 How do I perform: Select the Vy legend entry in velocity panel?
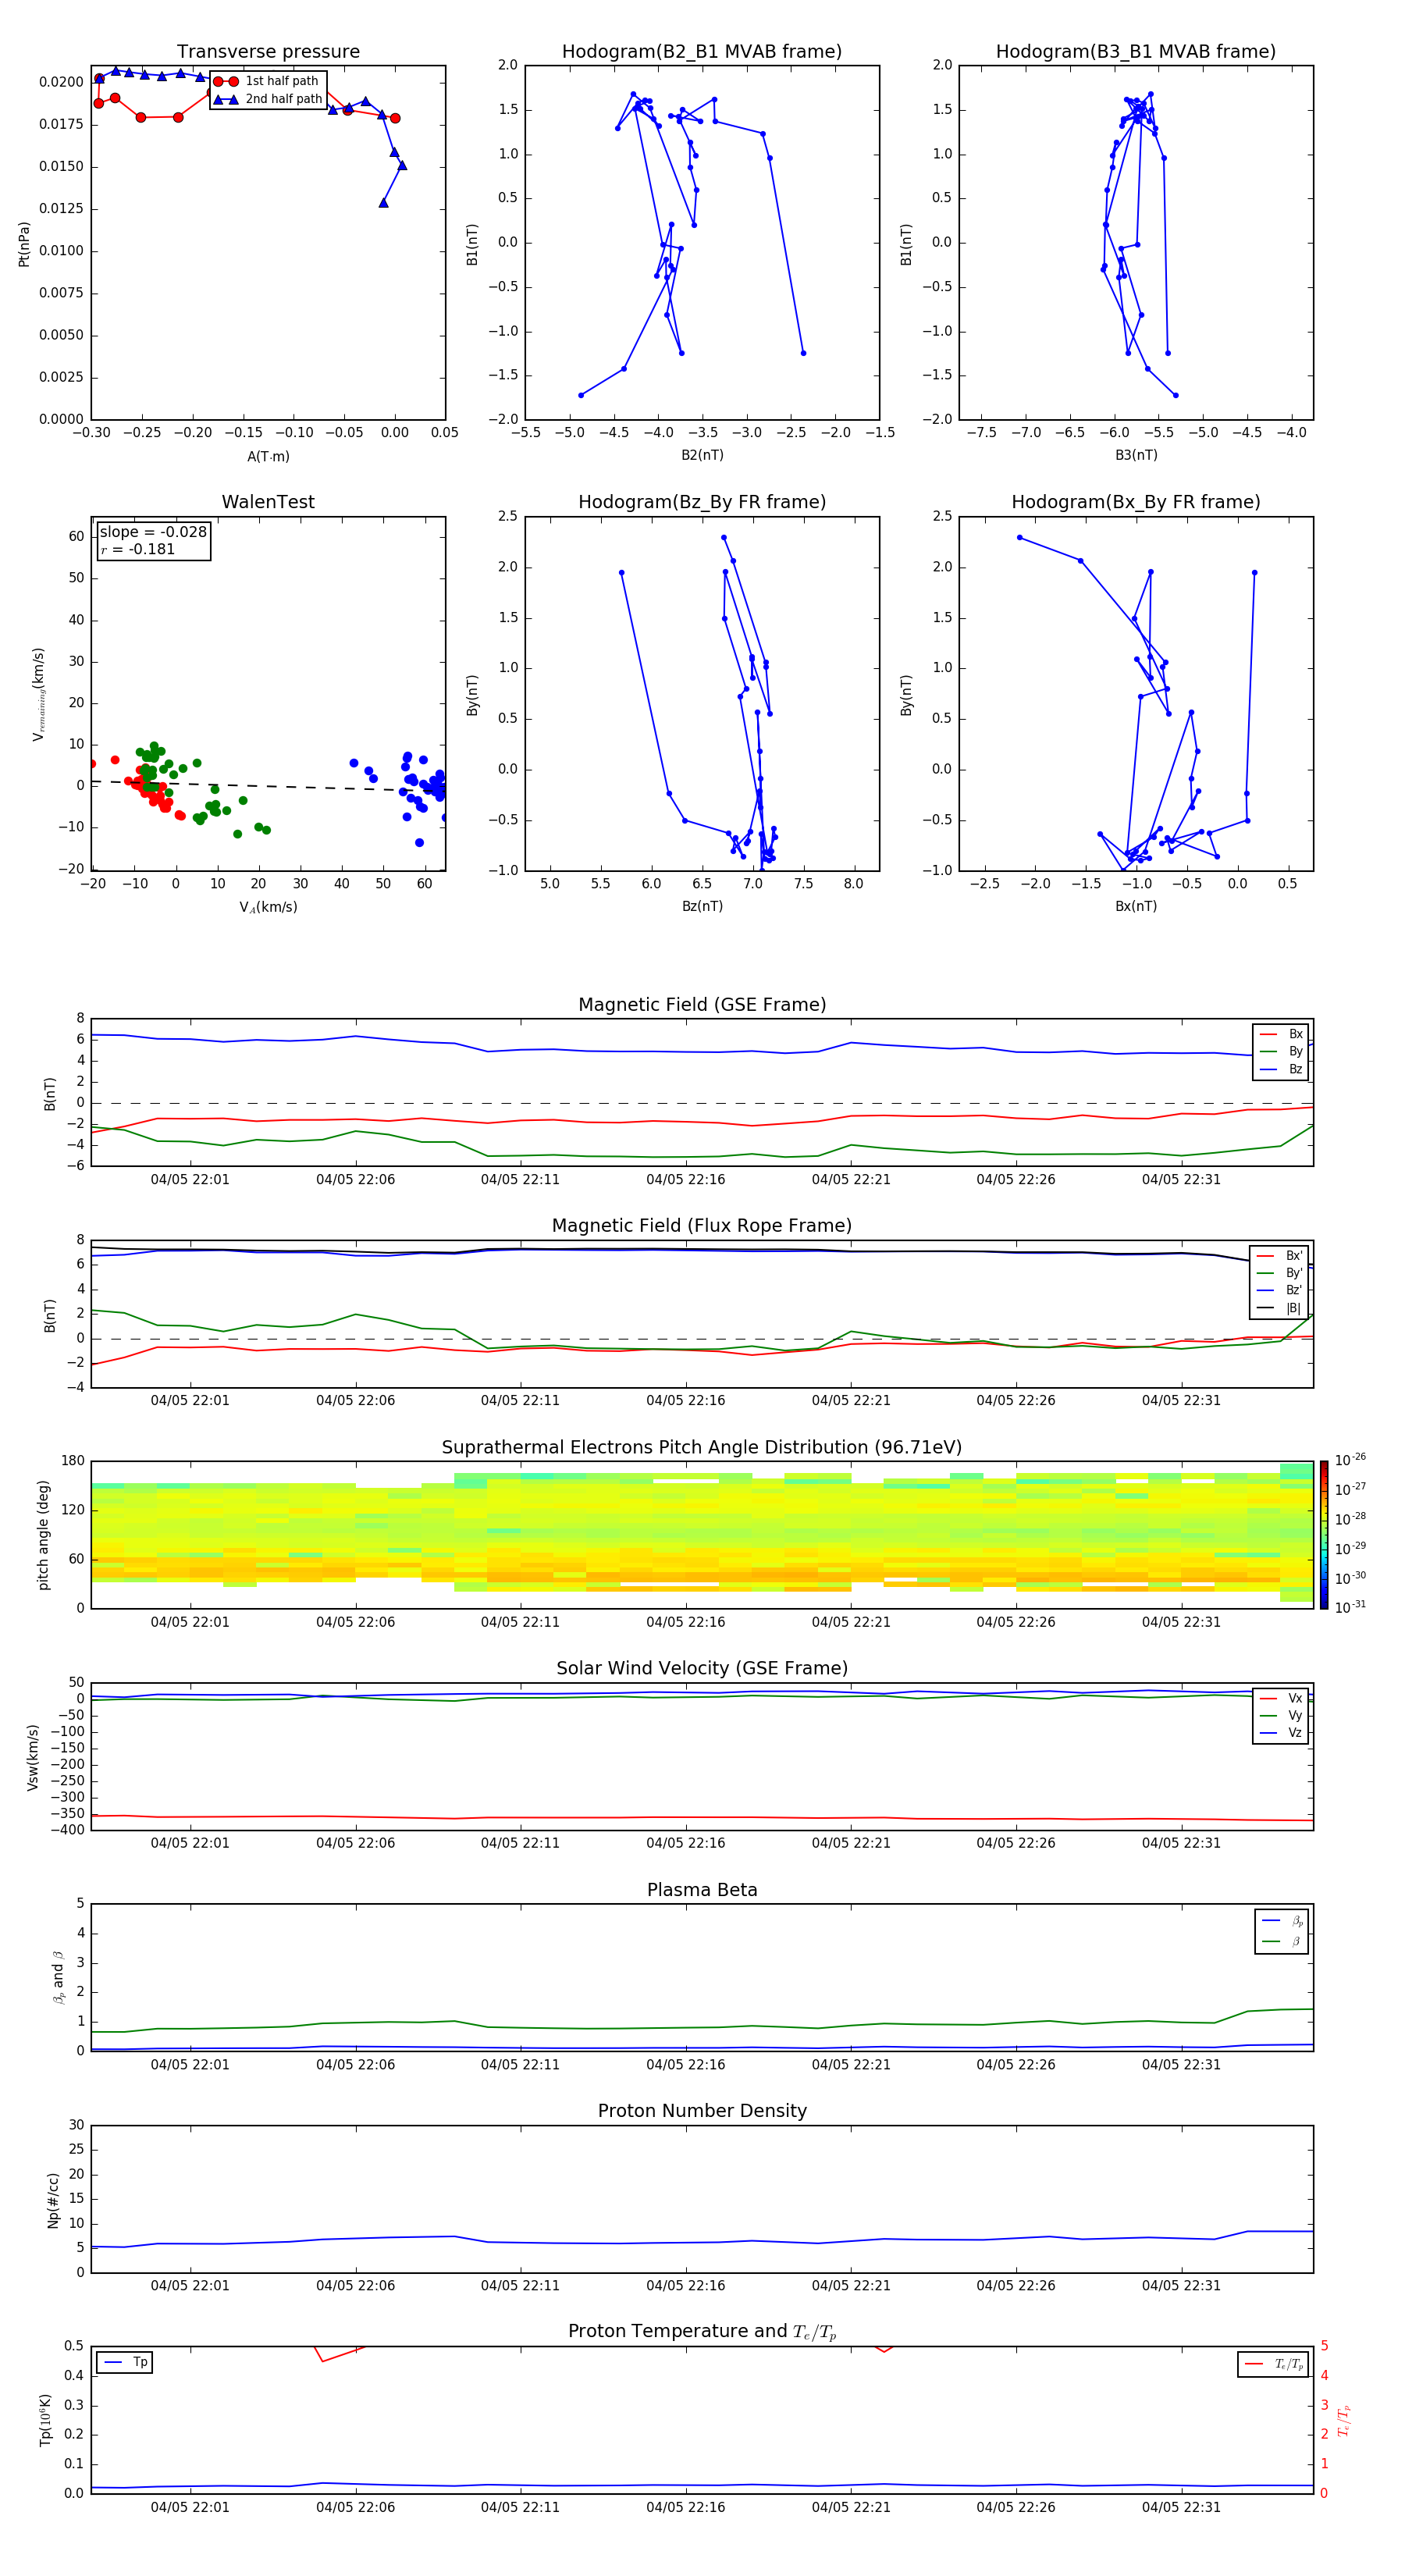pos(1281,1716)
